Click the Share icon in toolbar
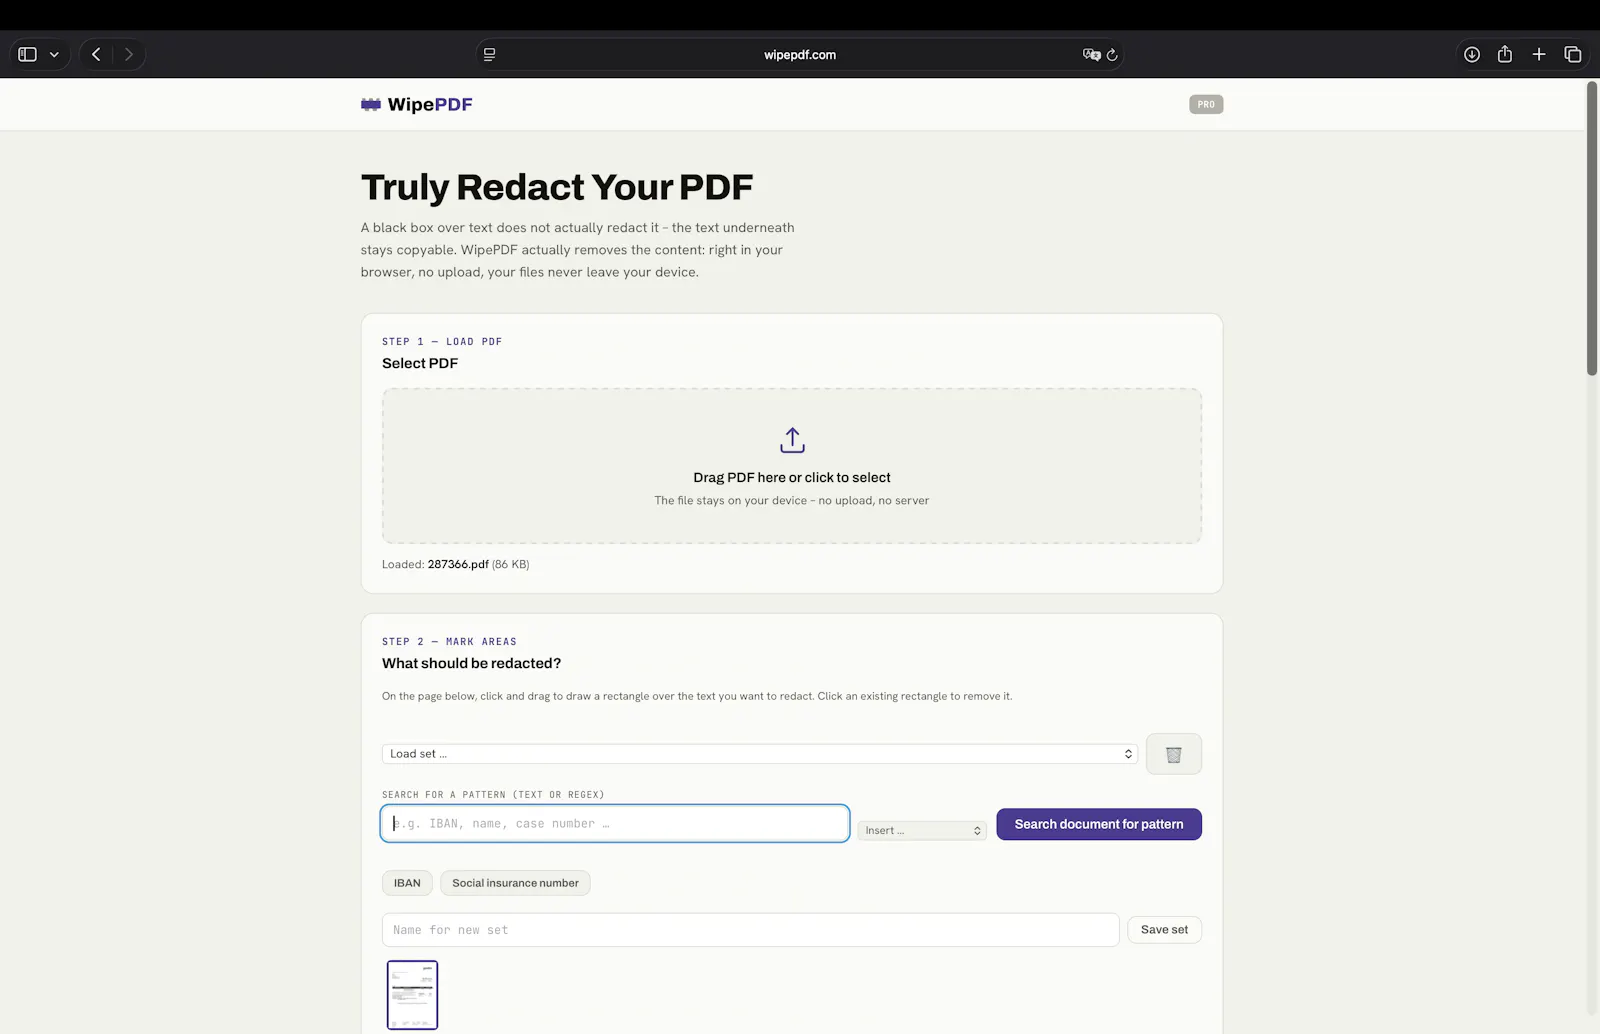The image size is (1600, 1034). point(1505,54)
